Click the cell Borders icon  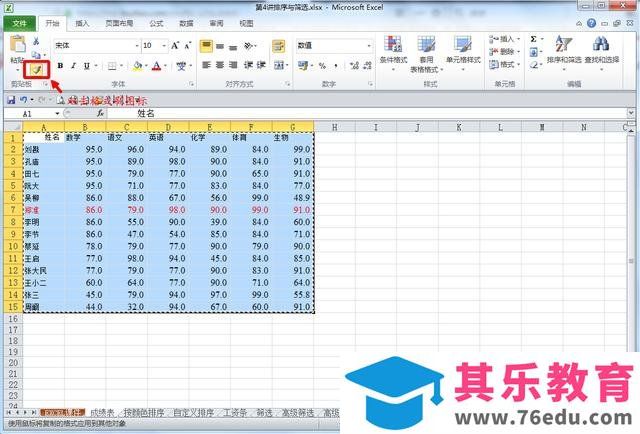112,65
